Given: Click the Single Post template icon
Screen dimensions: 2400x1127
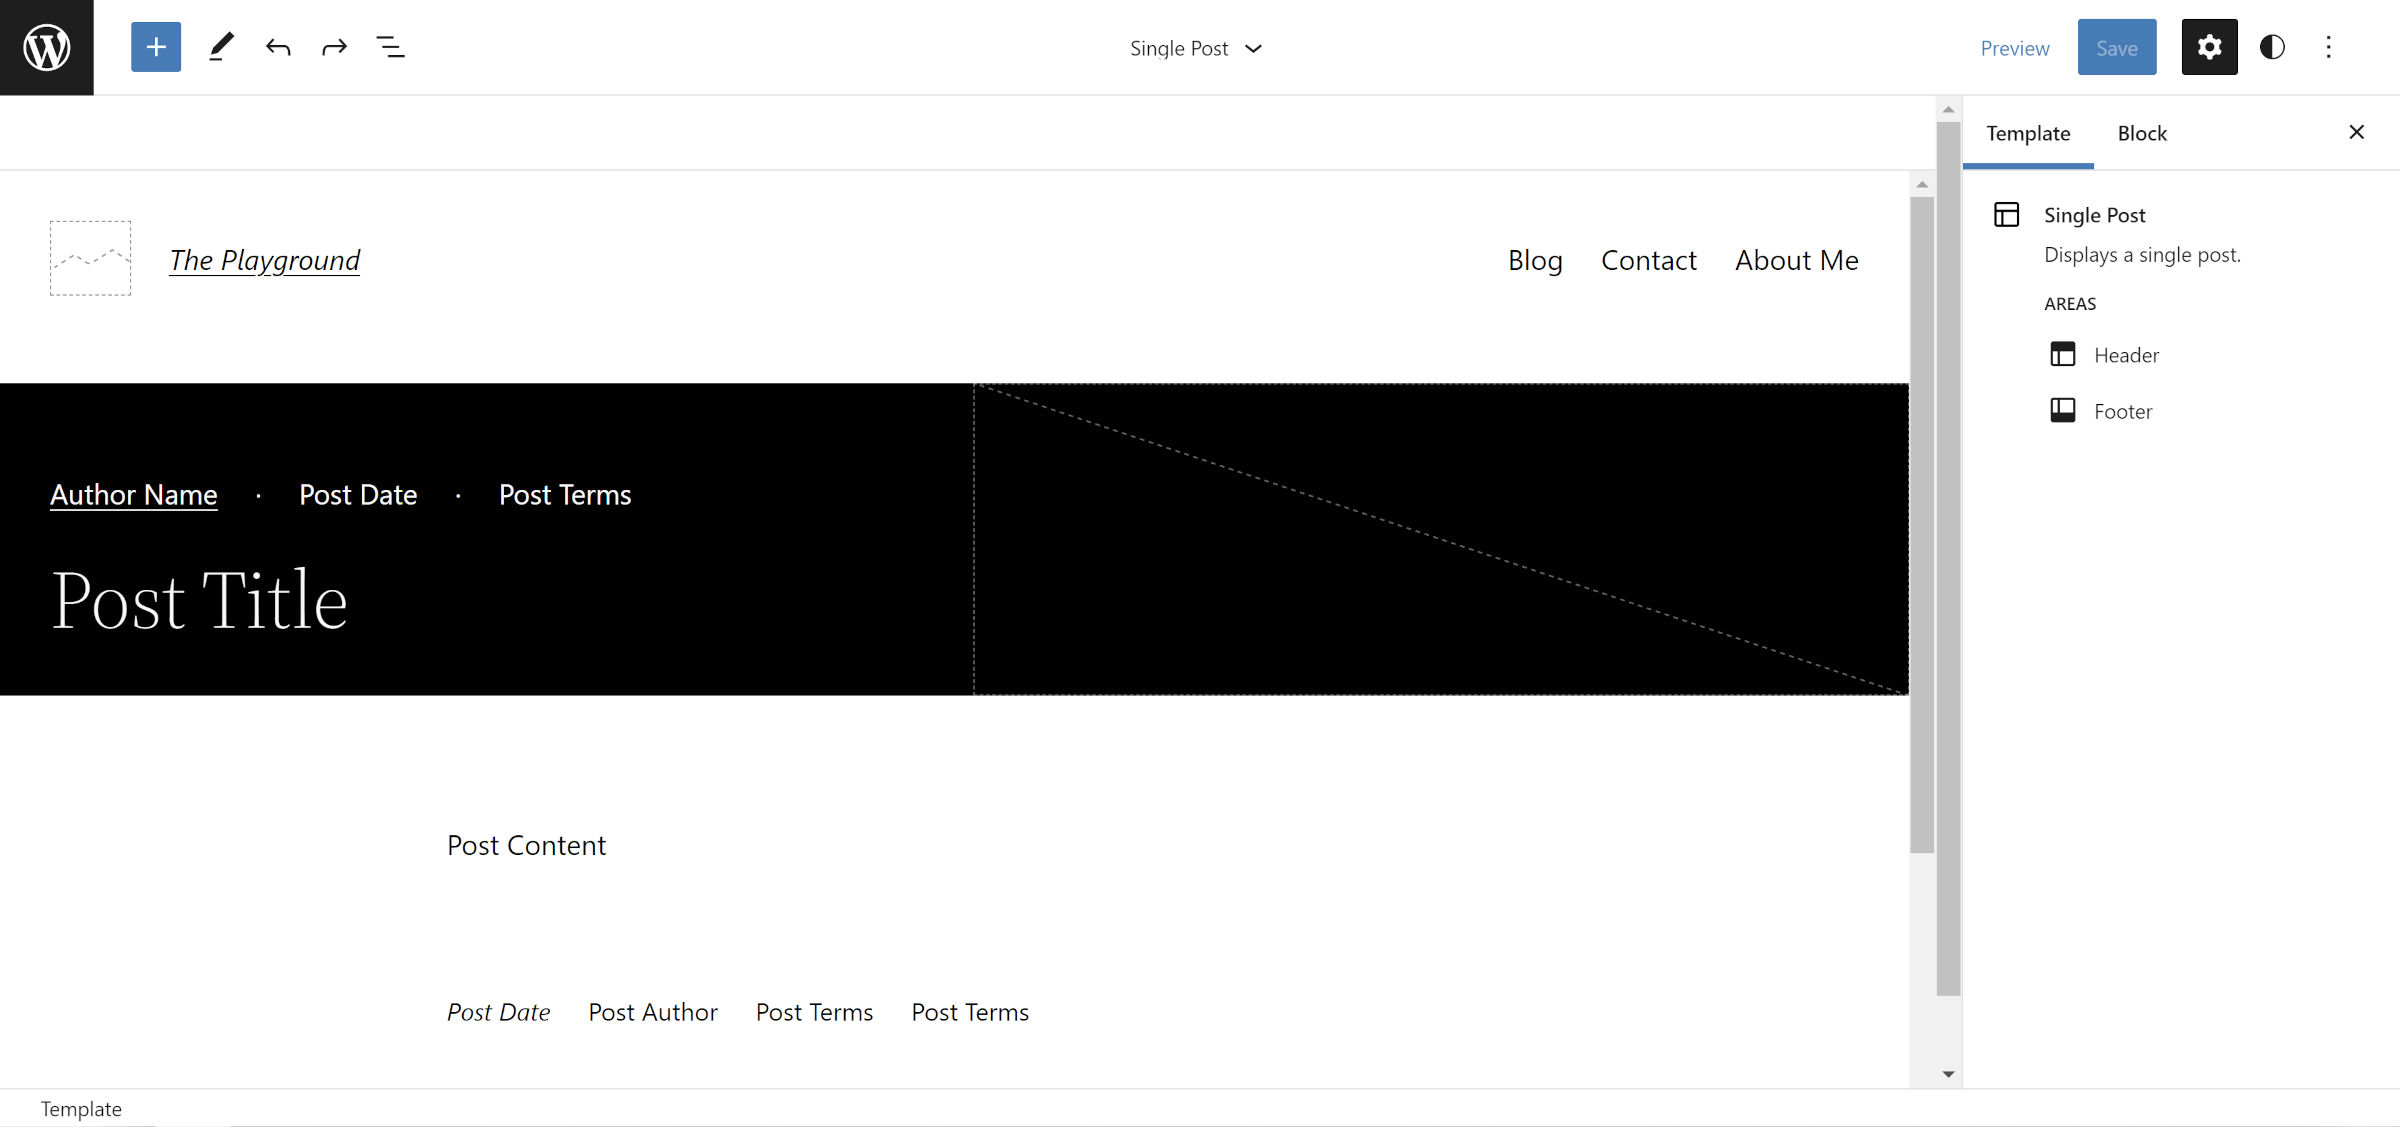Looking at the screenshot, I should pos(2007,215).
